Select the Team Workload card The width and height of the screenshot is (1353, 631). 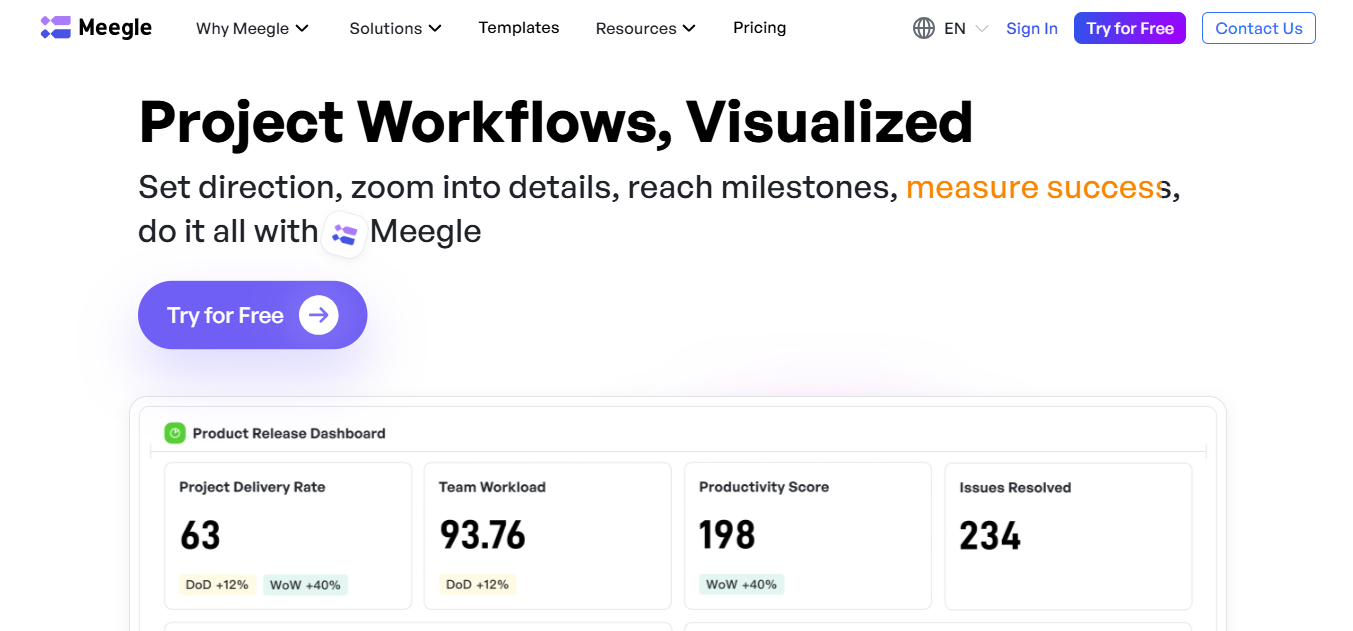click(547, 535)
